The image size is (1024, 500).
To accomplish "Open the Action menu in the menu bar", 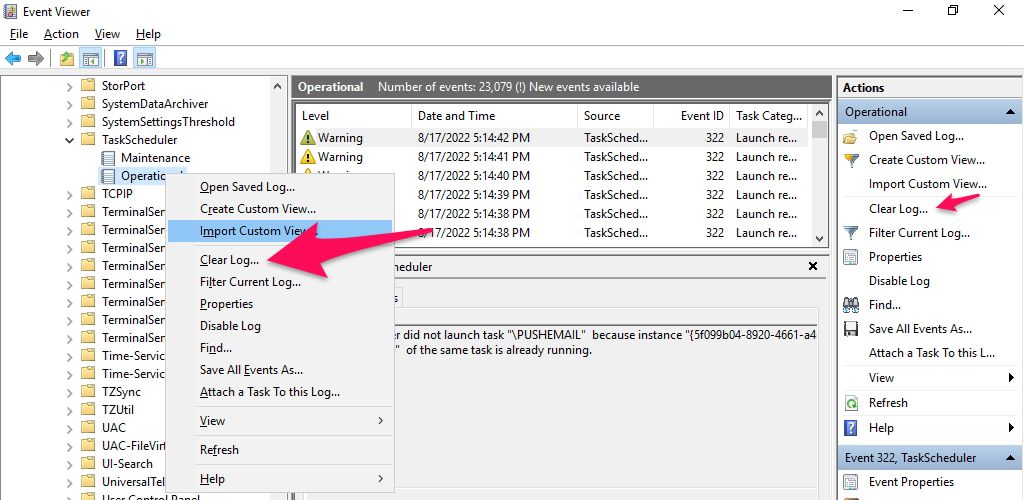I will (61, 34).
